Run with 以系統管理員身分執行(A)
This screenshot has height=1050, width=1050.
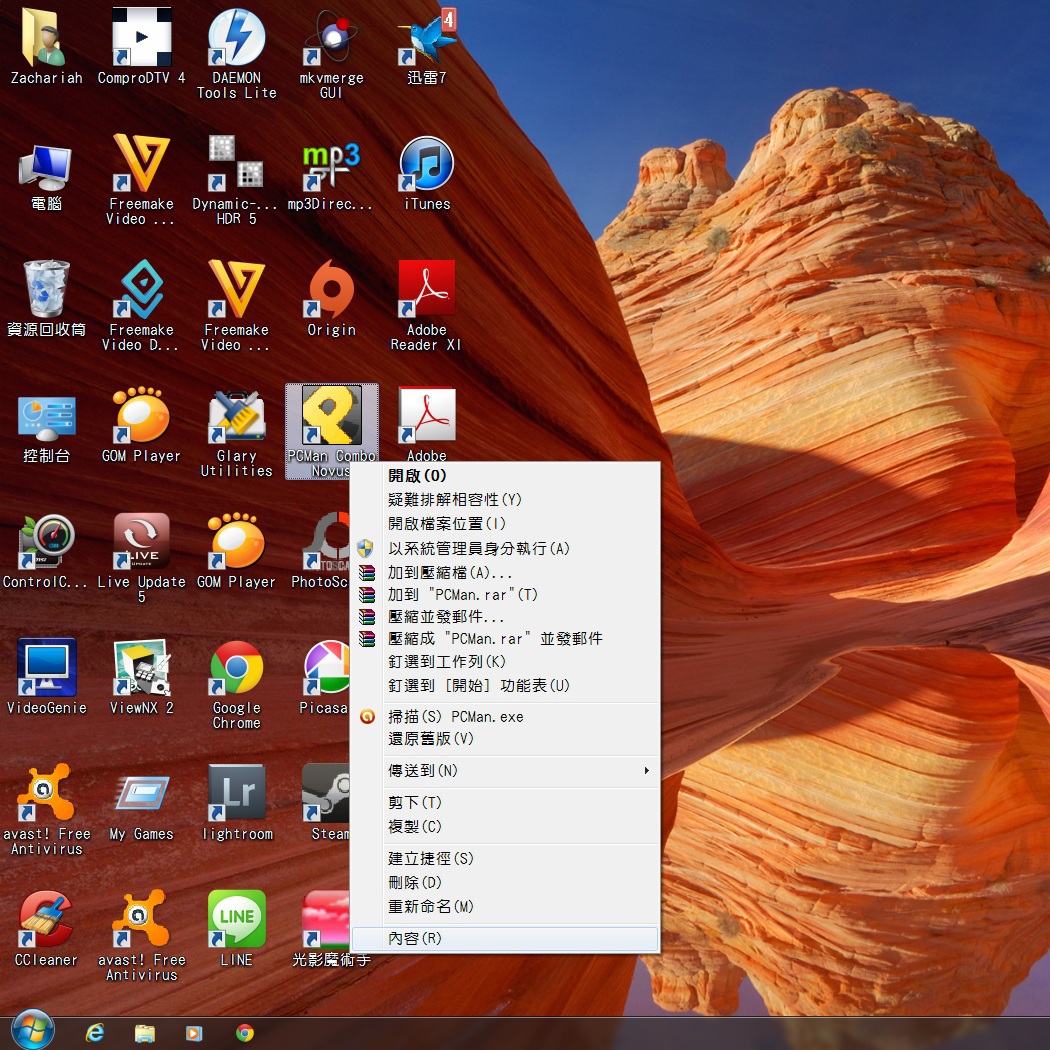[505, 548]
